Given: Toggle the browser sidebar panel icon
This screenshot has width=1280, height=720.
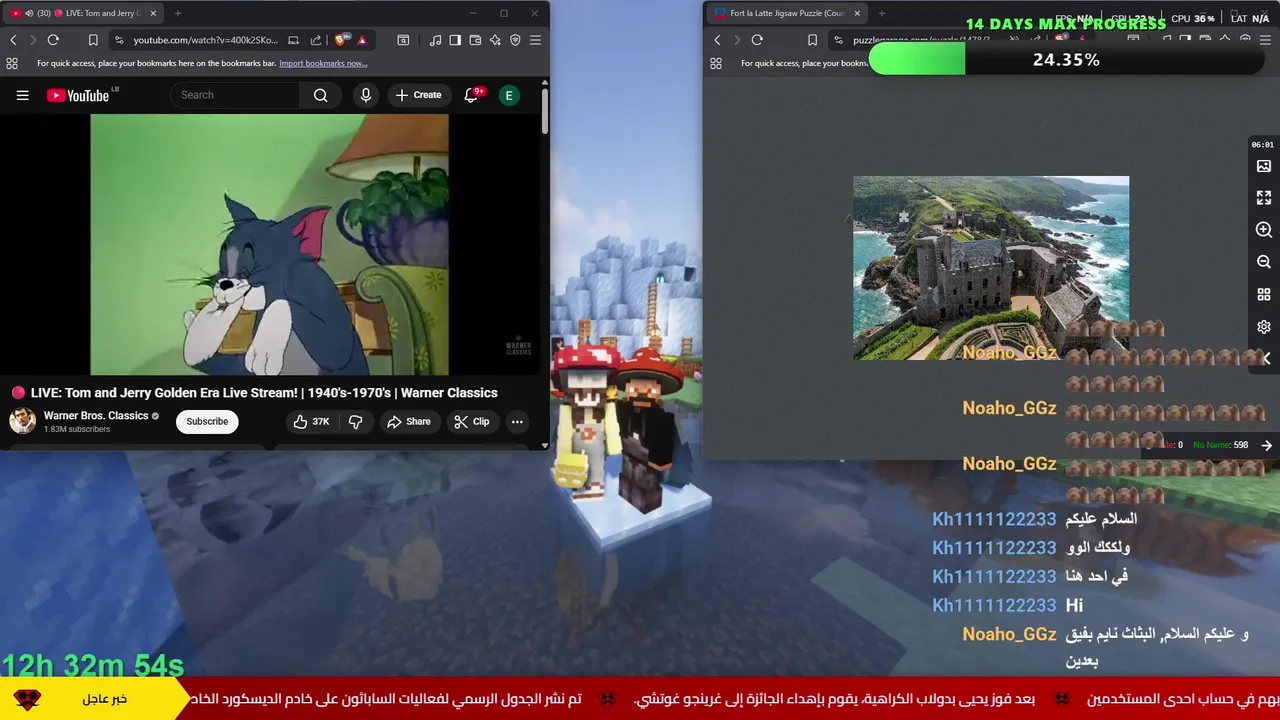Looking at the screenshot, I should click(x=455, y=40).
